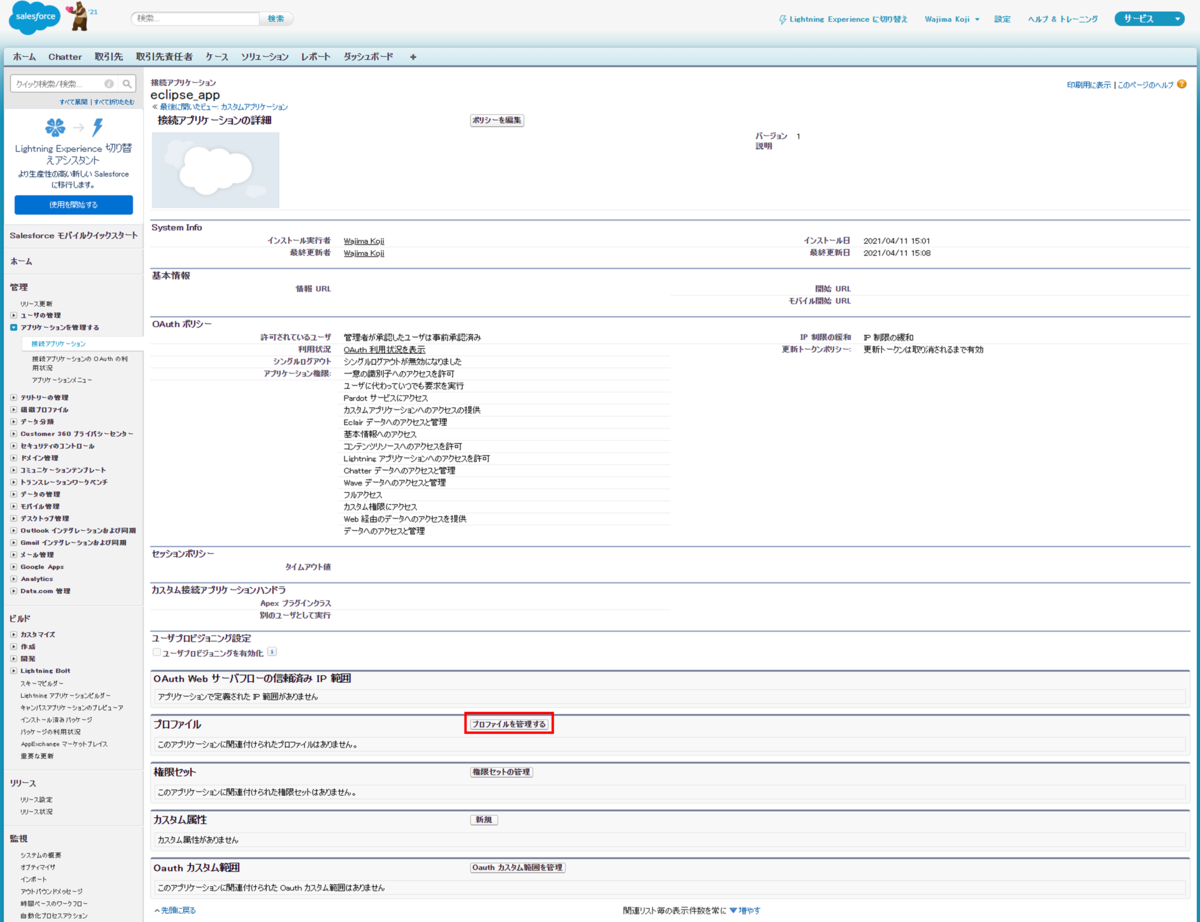This screenshot has width=1200, height=922.
Task: Open ヘルプ & トレーニング link
Action: [1063, 19]
